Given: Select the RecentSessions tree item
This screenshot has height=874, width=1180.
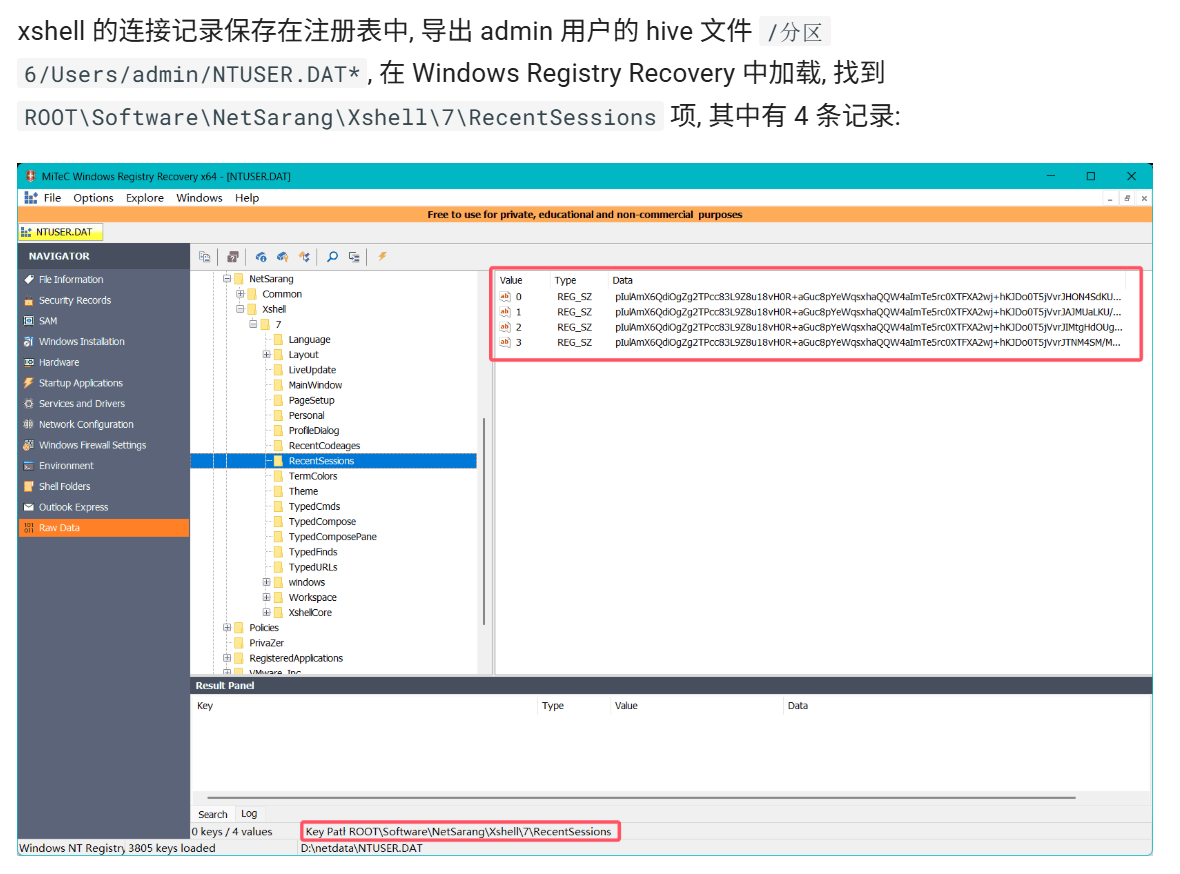Looking at the screenshot, I should pyautogui.click(x=321, y=461).
